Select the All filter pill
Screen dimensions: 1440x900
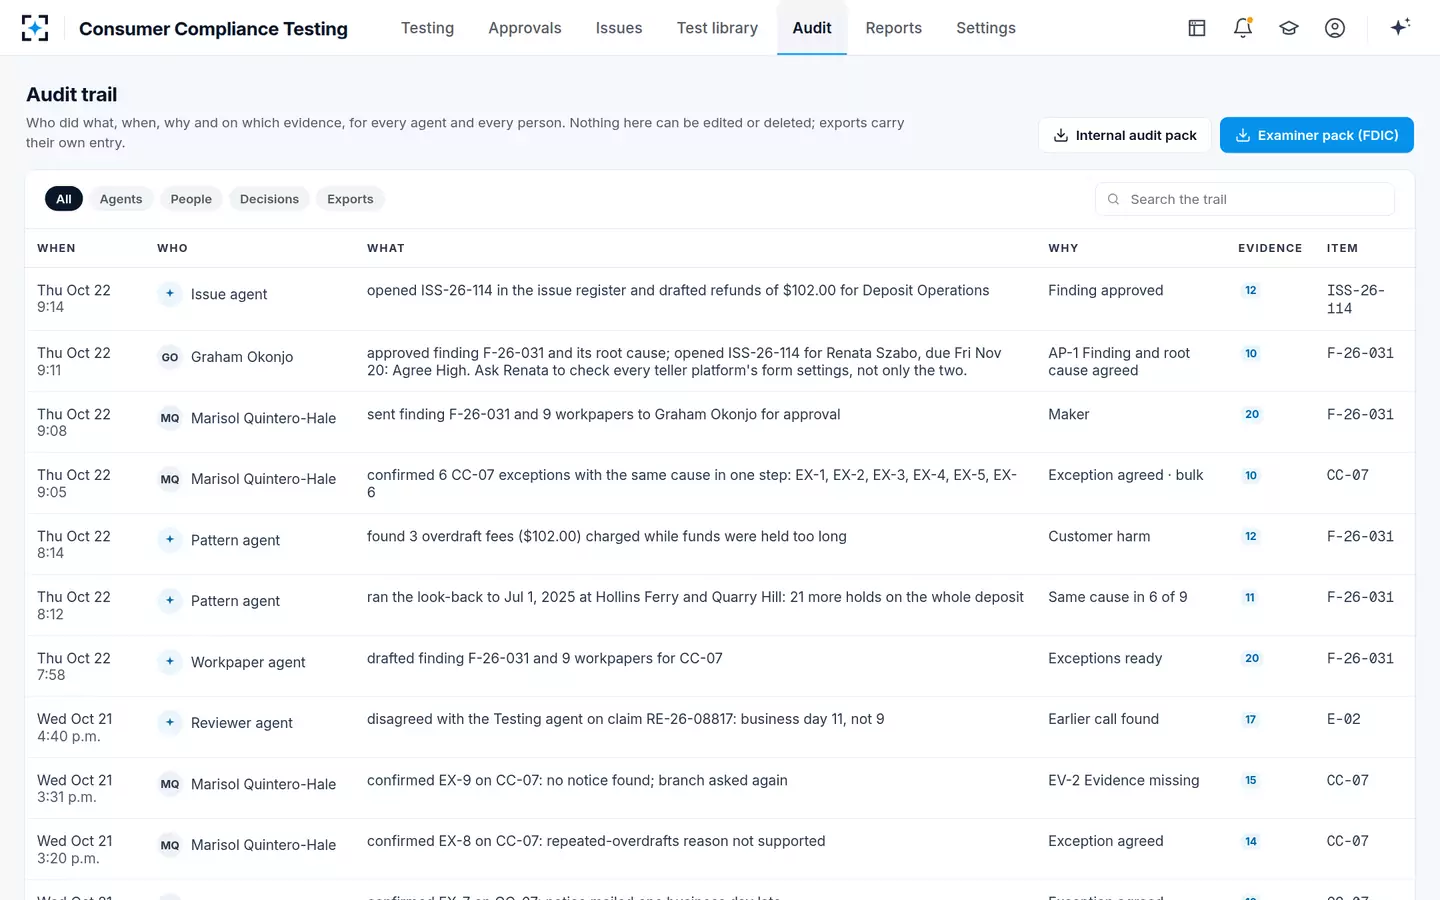tap(64, 199)
